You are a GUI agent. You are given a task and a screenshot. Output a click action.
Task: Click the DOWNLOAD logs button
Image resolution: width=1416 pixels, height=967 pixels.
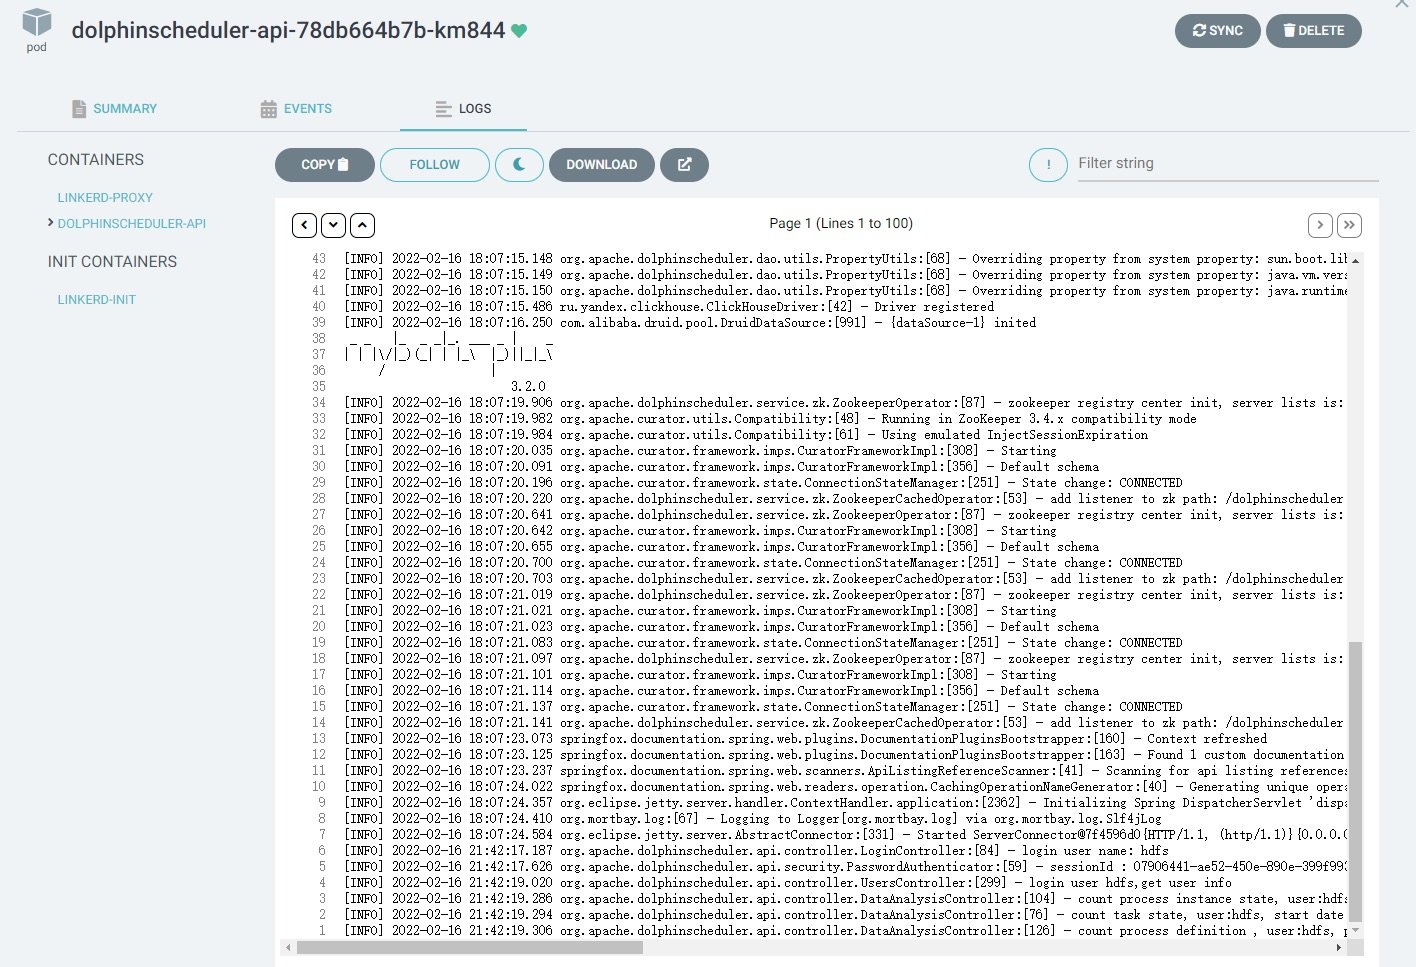click(601, 165)
